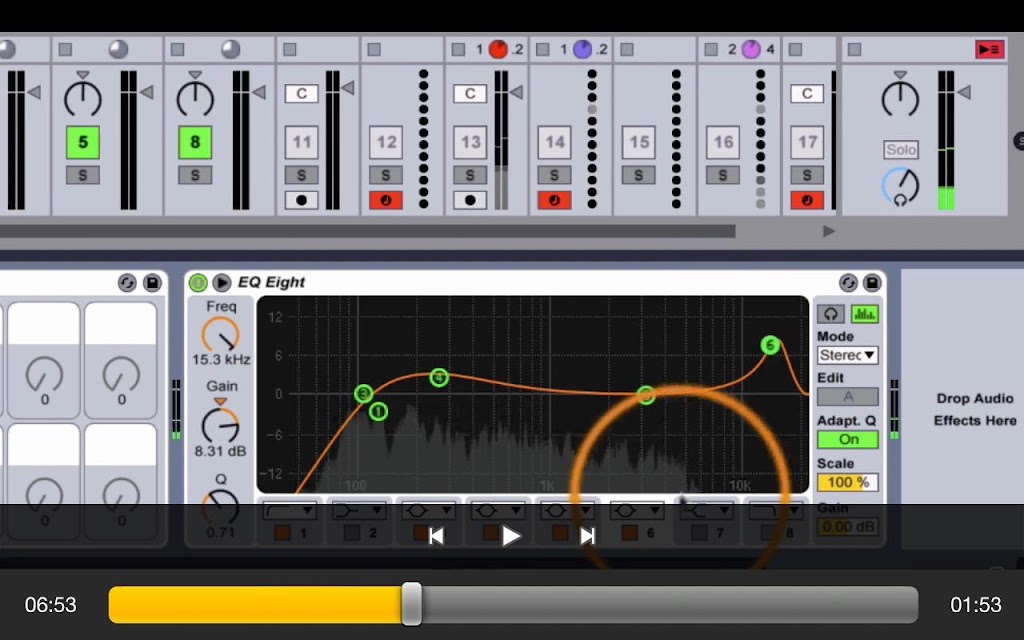Disarm track 17 with its red arm button
This screenshot has height=640, width=1024.
(807, 200)
